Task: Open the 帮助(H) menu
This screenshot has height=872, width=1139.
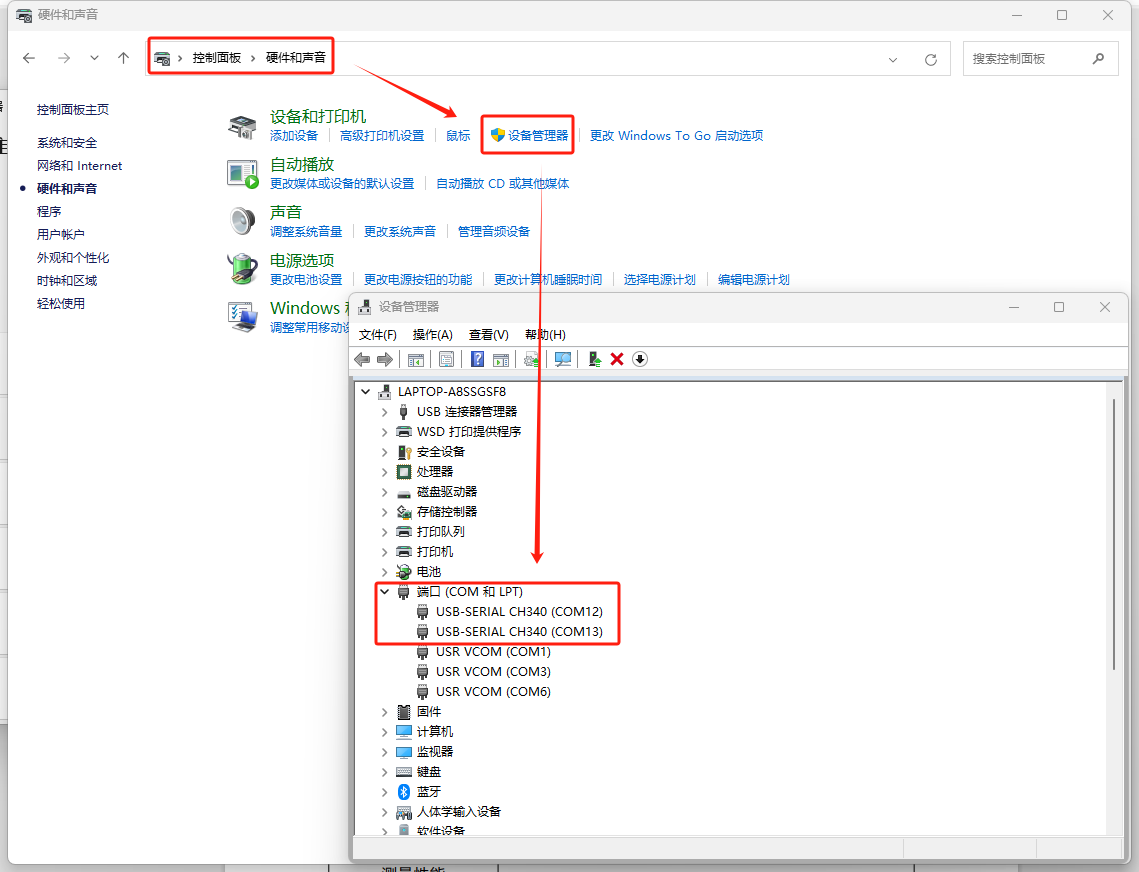Action: [x=545, y=334]
